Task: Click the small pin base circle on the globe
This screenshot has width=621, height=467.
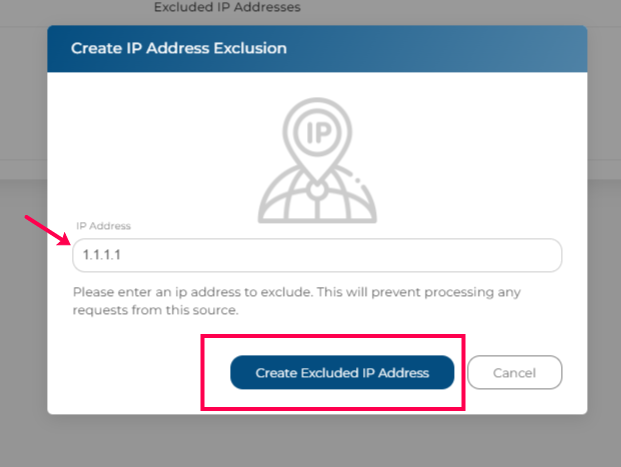Action: coord(317,190)
